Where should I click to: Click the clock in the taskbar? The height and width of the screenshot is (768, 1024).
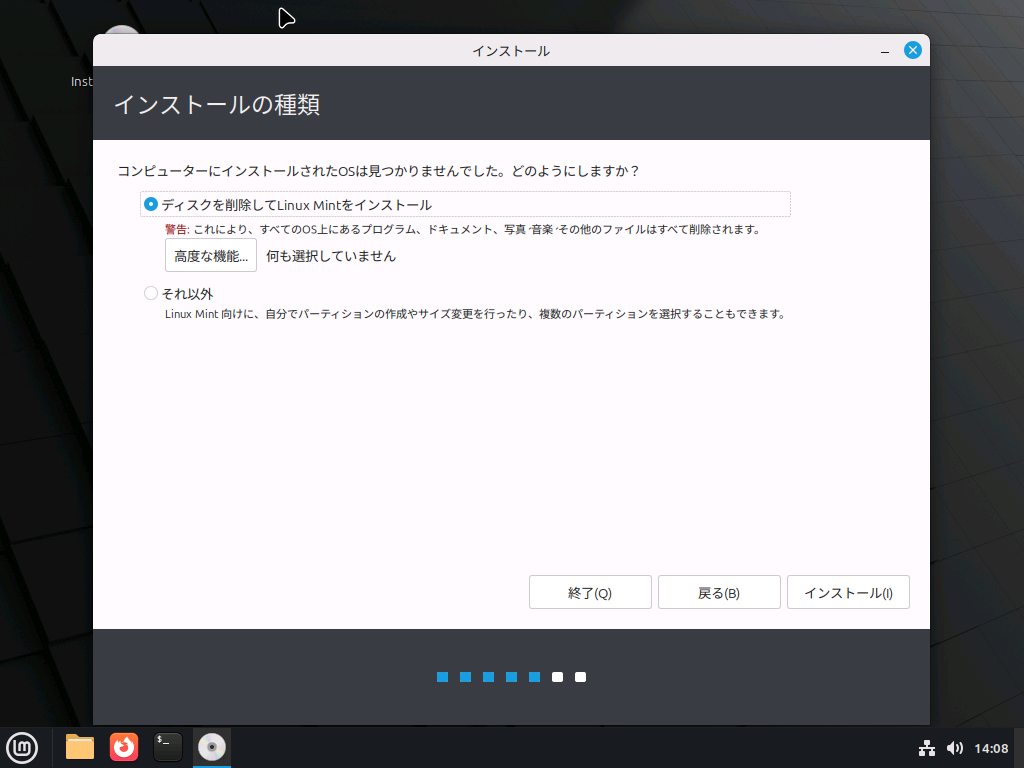point(991,748)
